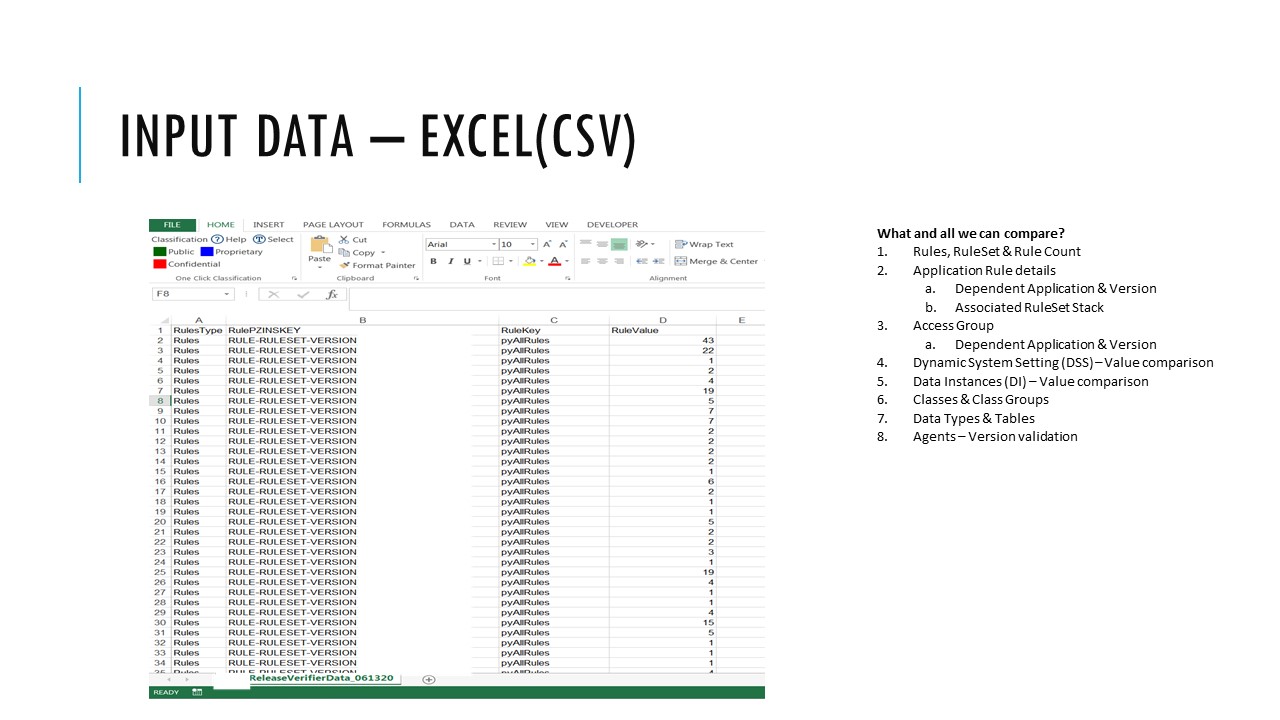Click the Paste clipboard icon
The width and height of the screenshot is (1280, 720).
pos(320,245)
